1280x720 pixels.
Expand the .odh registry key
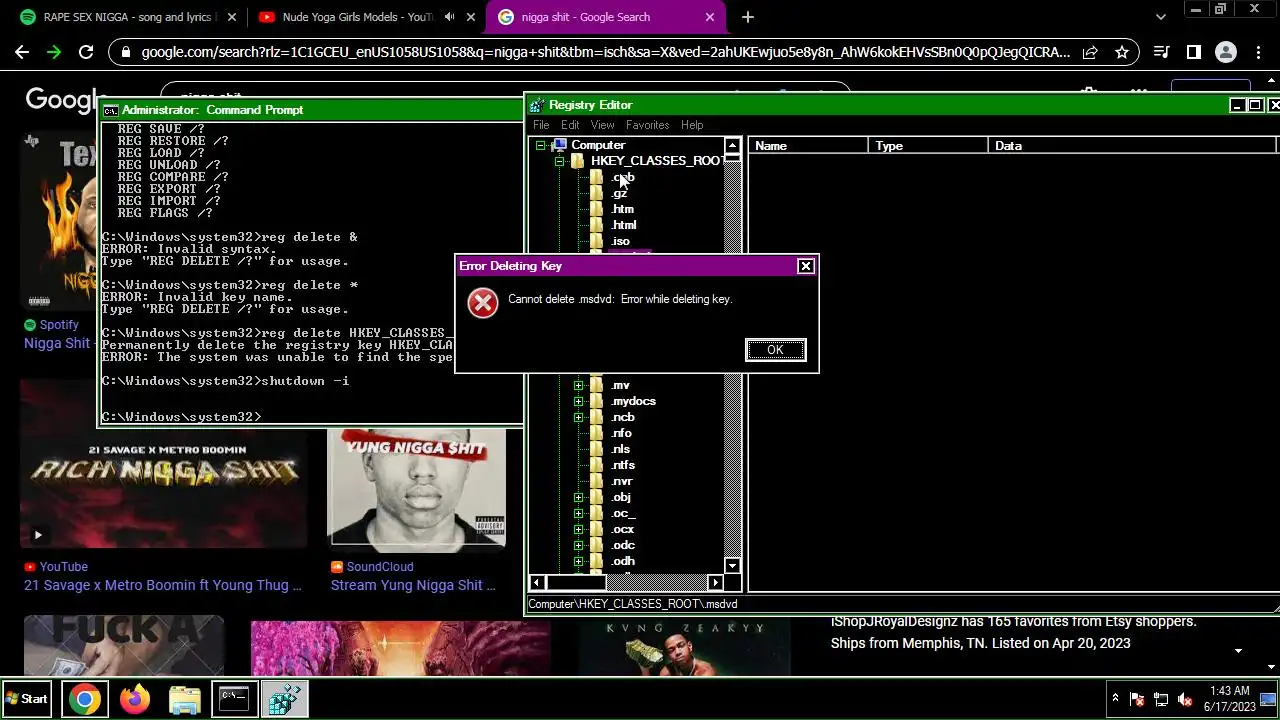579,561
